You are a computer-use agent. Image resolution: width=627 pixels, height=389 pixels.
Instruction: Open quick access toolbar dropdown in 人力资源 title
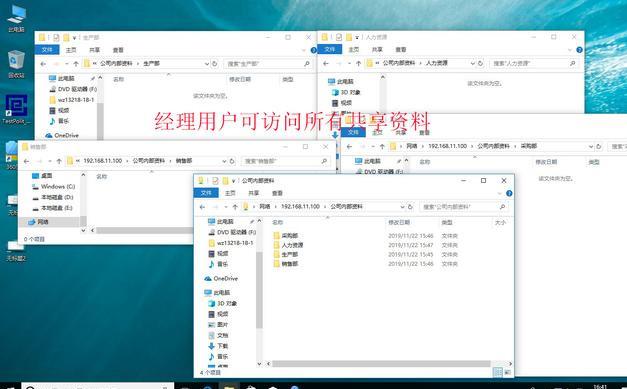pyautogui.click(x=357, y=37)
